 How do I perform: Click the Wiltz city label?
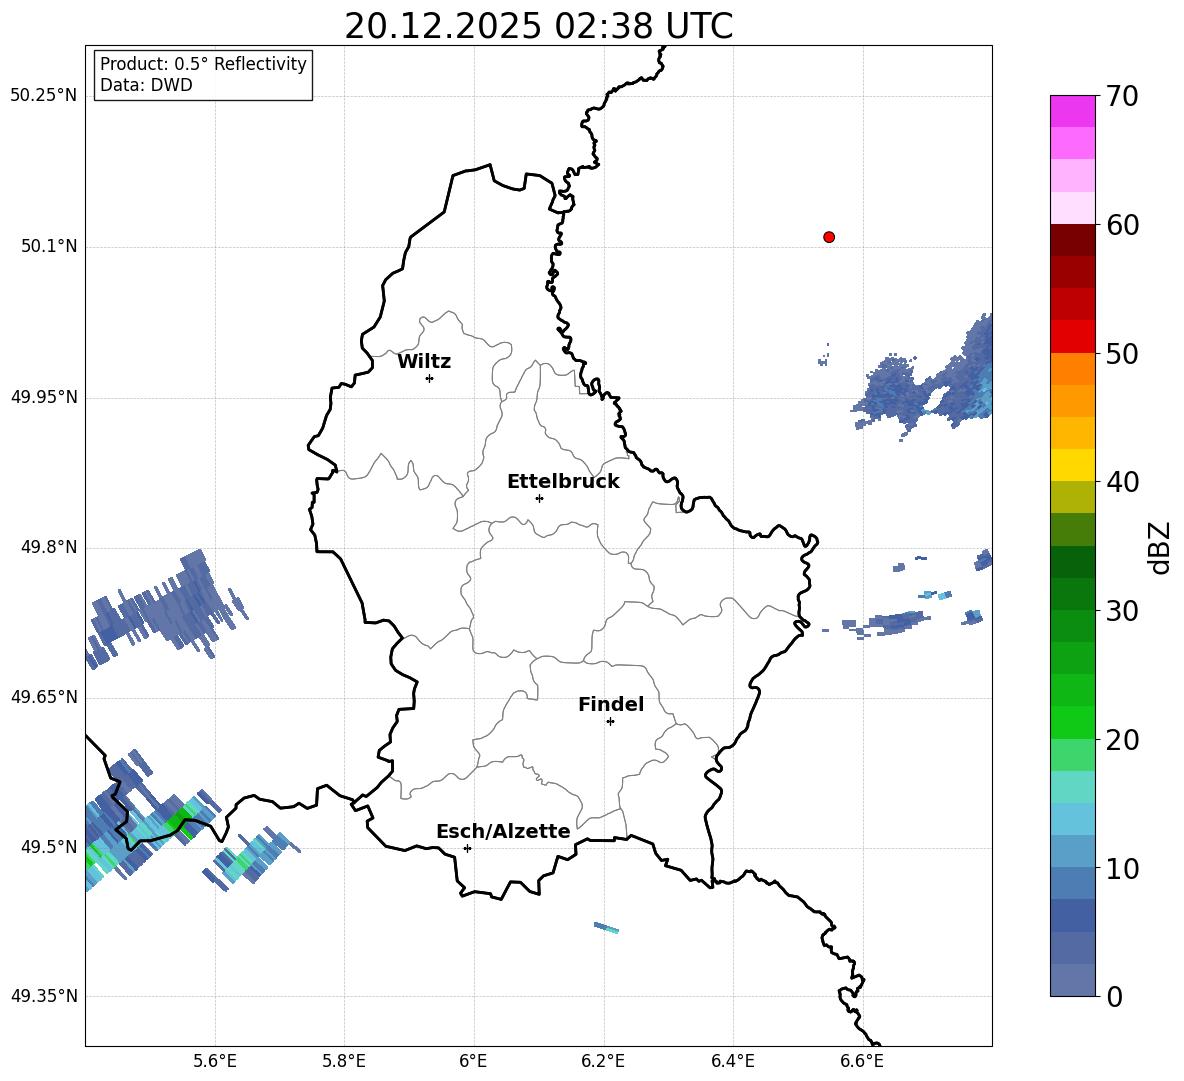click(x=424, y=362)
